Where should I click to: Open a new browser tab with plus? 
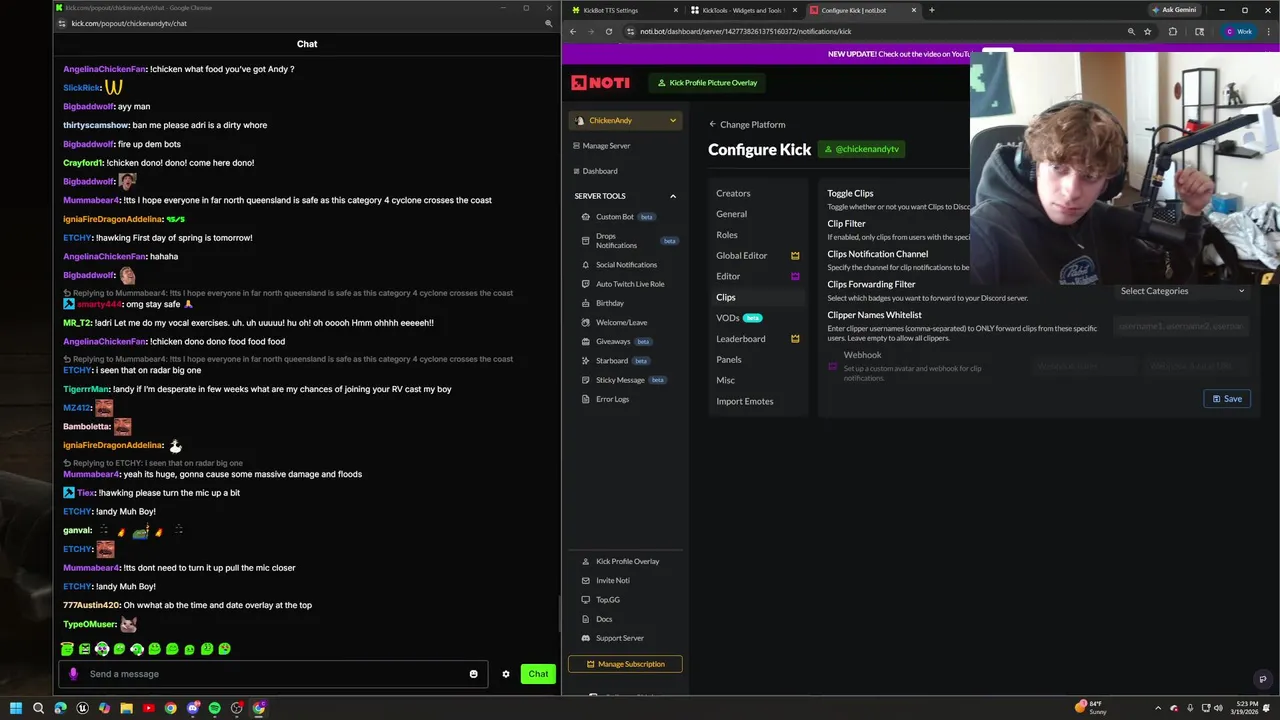click(931, 10)
